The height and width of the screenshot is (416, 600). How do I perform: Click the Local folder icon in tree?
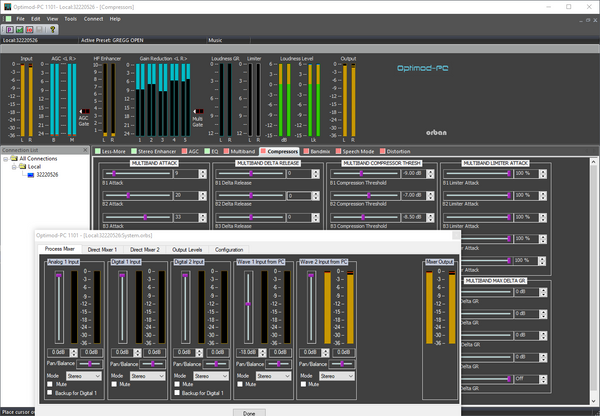point(23,166)
